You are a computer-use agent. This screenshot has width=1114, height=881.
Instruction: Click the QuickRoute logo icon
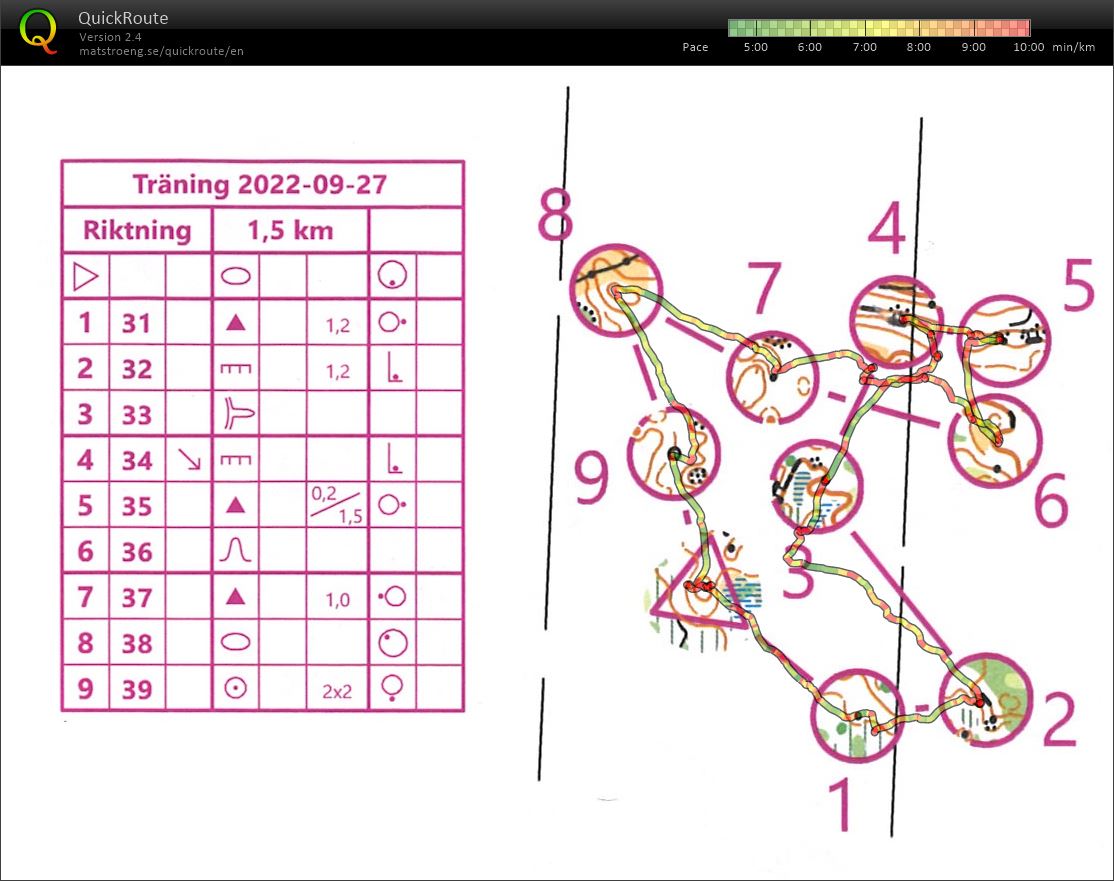pos(39,30)
